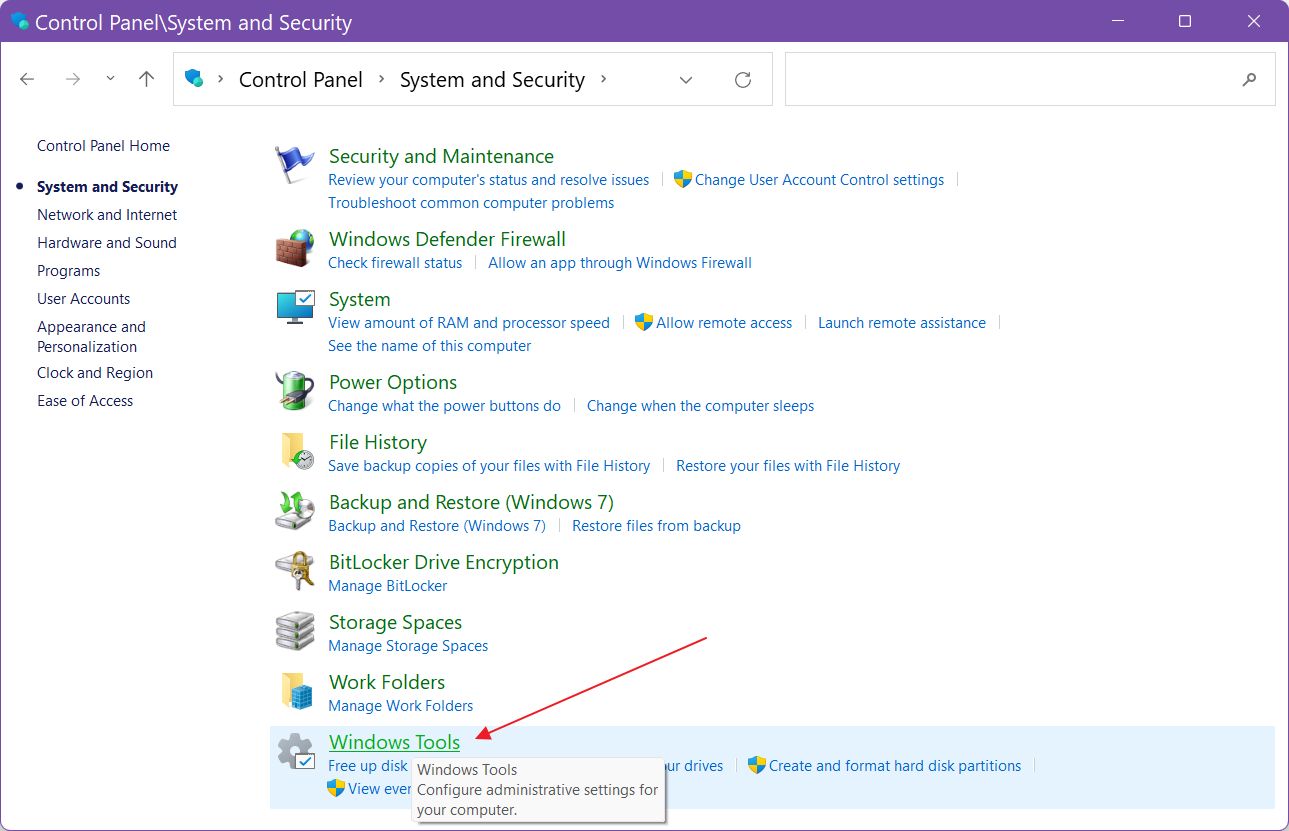Click the Backup and Restore drive icon
The width and height of the screenshot is (1289, 831).
[x=295, y=511]
